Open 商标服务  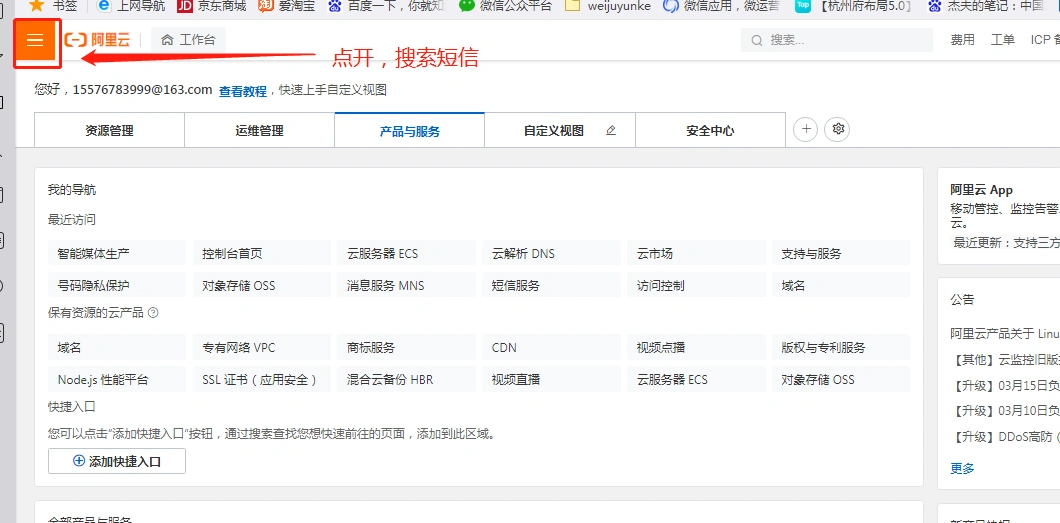[x=406, y=347]
